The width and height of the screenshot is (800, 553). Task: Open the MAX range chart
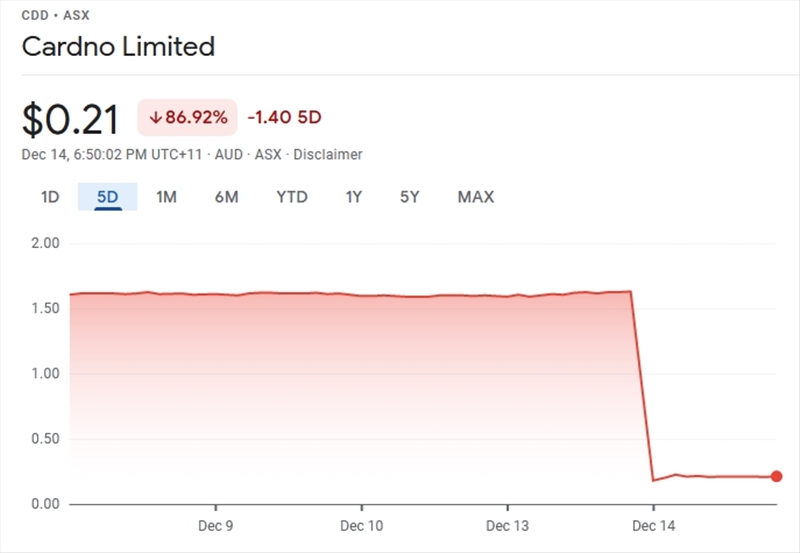point(476,197)
